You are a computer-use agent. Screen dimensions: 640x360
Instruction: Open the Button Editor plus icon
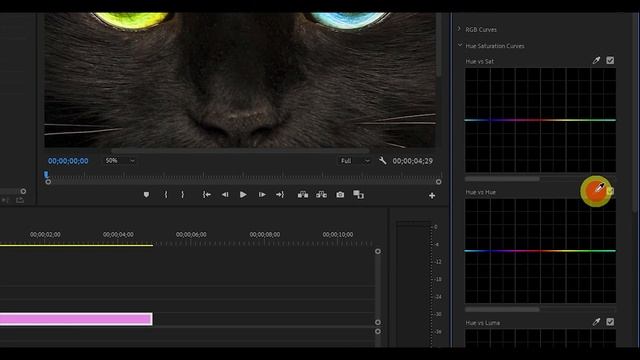(432, 196)
